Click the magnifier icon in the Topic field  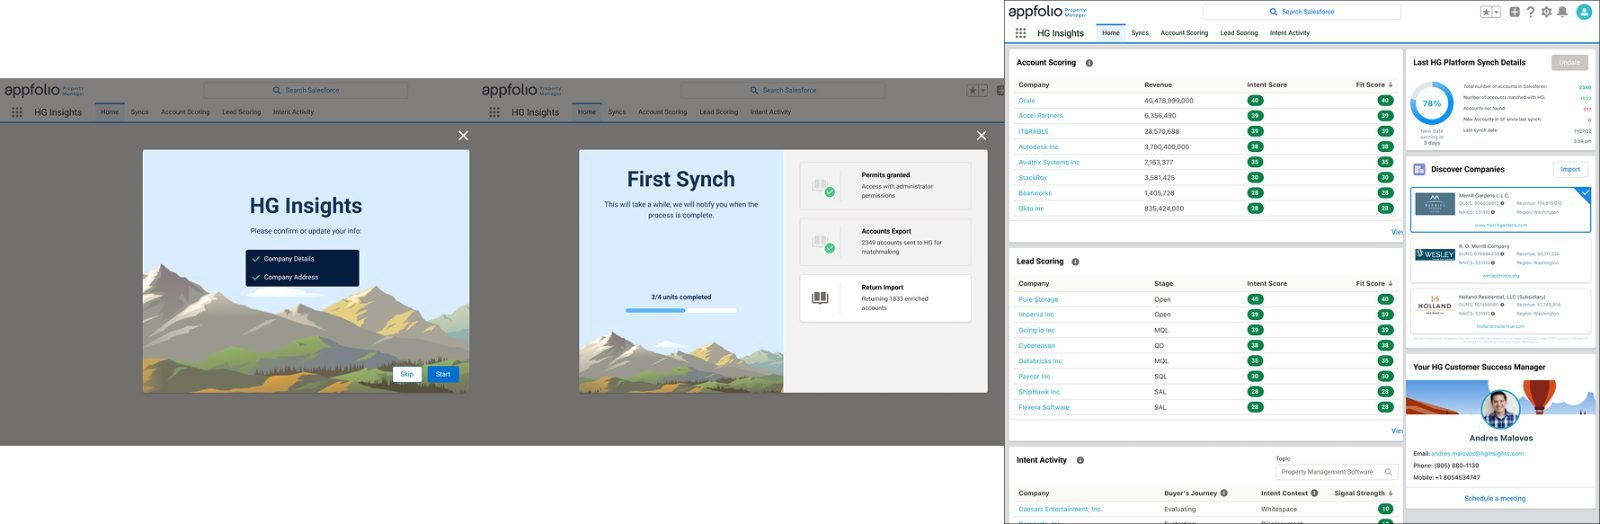pyautogui.click(x=1388, y=472)
